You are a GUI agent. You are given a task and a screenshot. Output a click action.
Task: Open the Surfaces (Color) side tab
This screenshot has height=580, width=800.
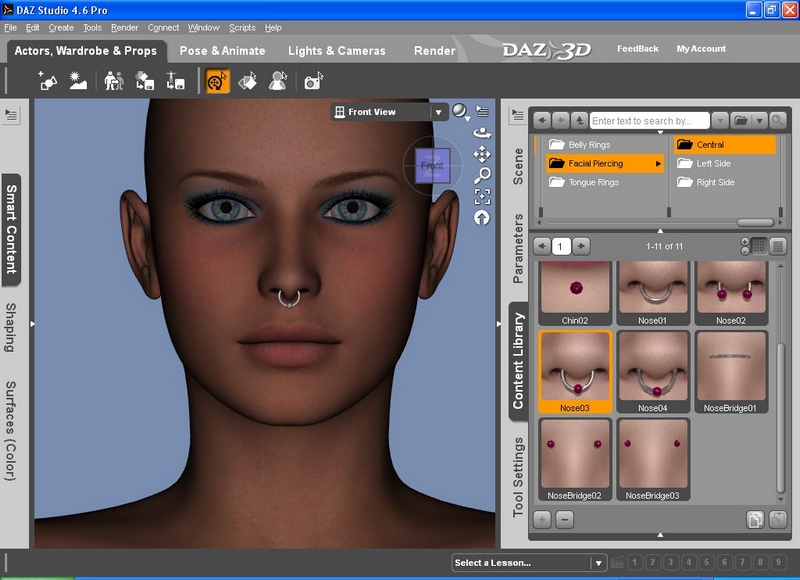10,431
